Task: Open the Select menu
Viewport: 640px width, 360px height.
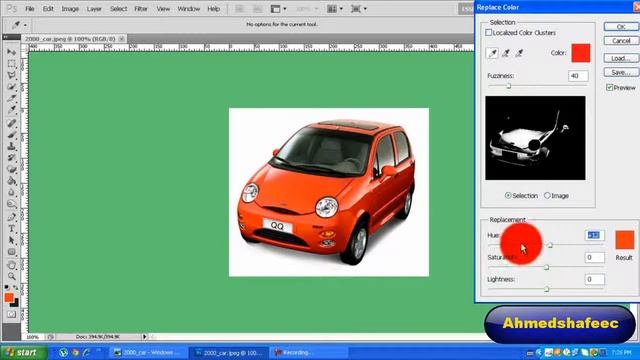Action: click(x=118, y=9)
